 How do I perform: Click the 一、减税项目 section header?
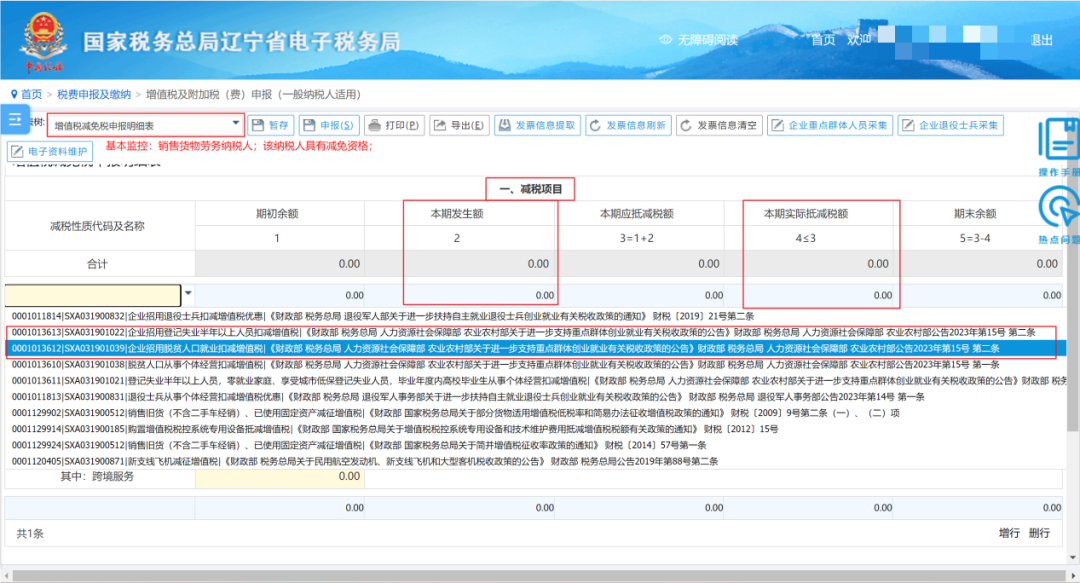(530, 189)
